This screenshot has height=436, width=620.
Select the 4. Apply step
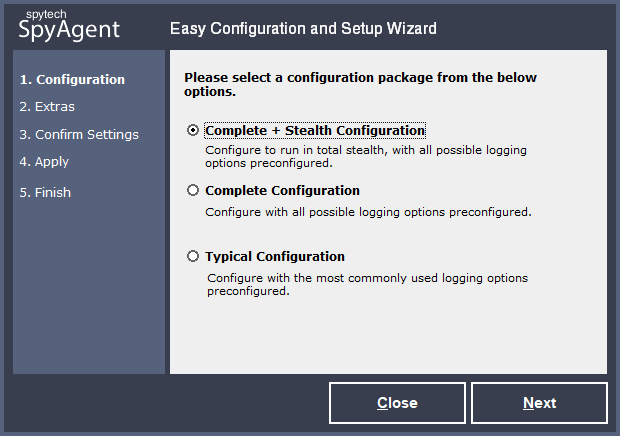[44, 161]
